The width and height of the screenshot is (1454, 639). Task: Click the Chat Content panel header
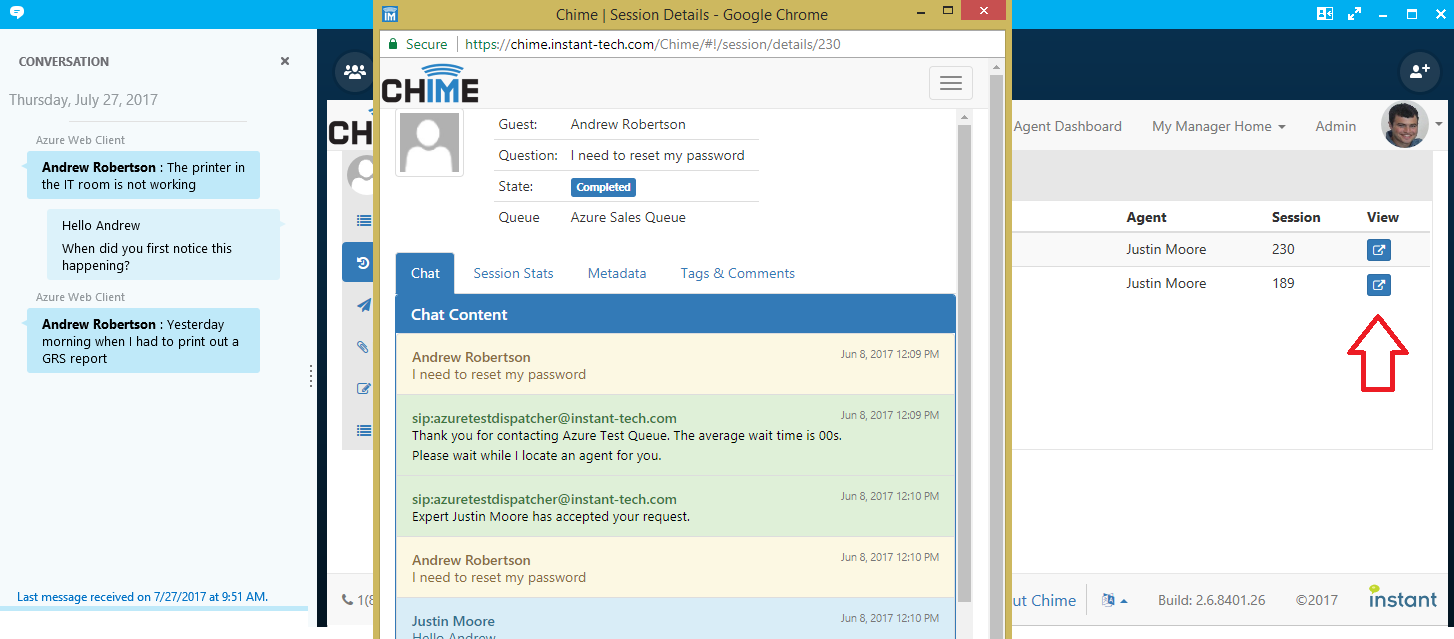pyautogui.click(x=675, y=314)
